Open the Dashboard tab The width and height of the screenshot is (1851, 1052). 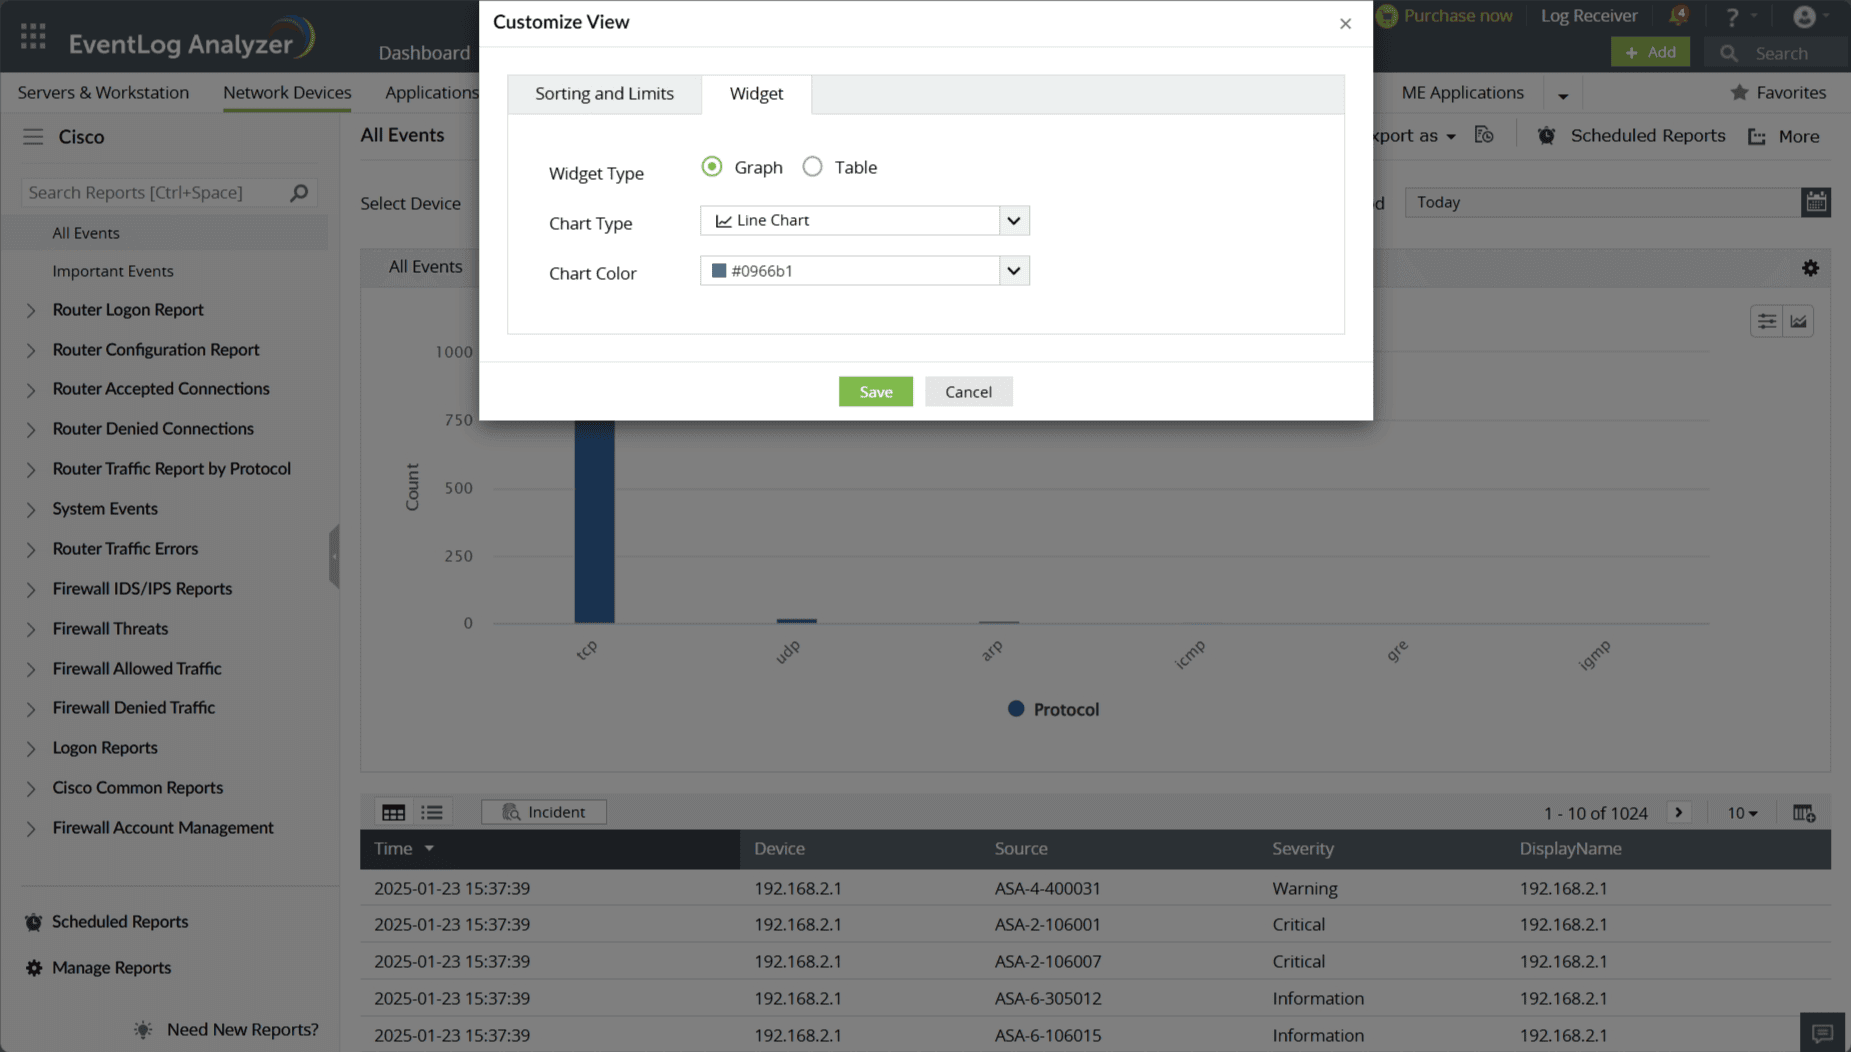424,53
